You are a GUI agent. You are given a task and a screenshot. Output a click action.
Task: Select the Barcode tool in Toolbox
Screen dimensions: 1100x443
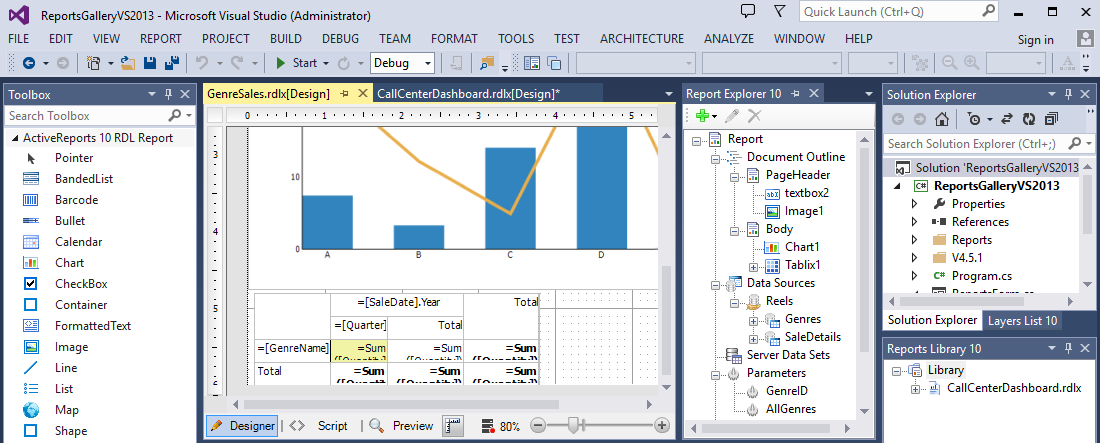coord(75,200)
